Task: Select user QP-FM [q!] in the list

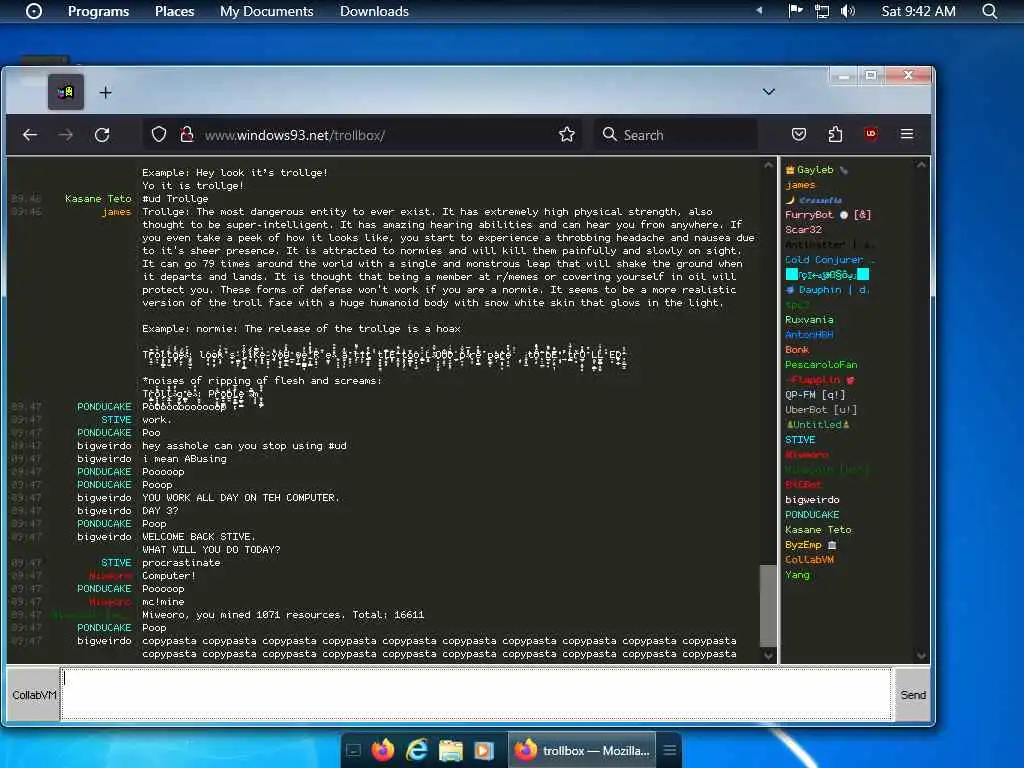Action: (815, 395)
